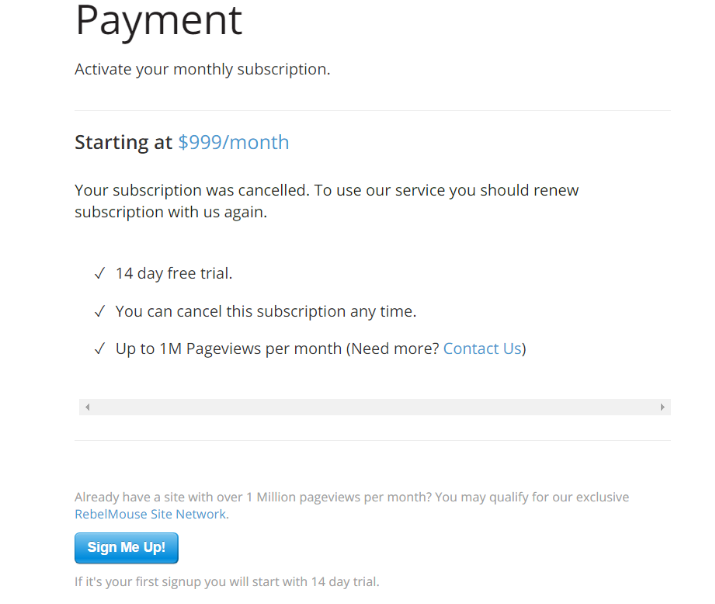
Task: Open the Contact Us link
Action: click(x=482, y=348)
